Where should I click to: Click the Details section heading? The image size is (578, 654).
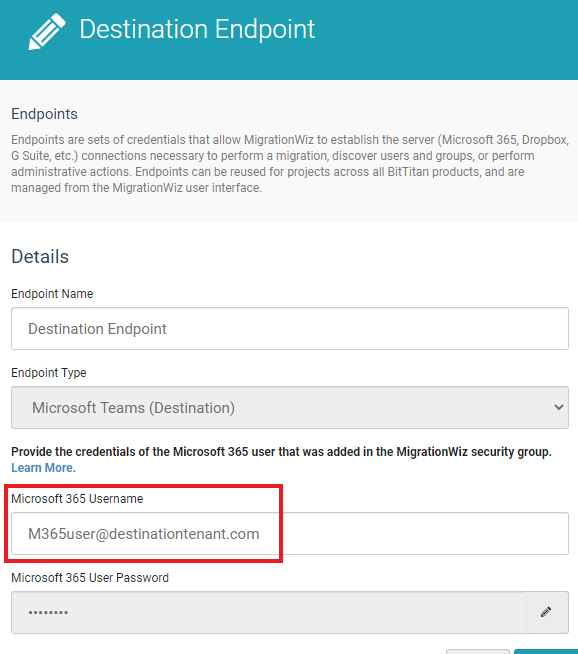tap(40, 257)
